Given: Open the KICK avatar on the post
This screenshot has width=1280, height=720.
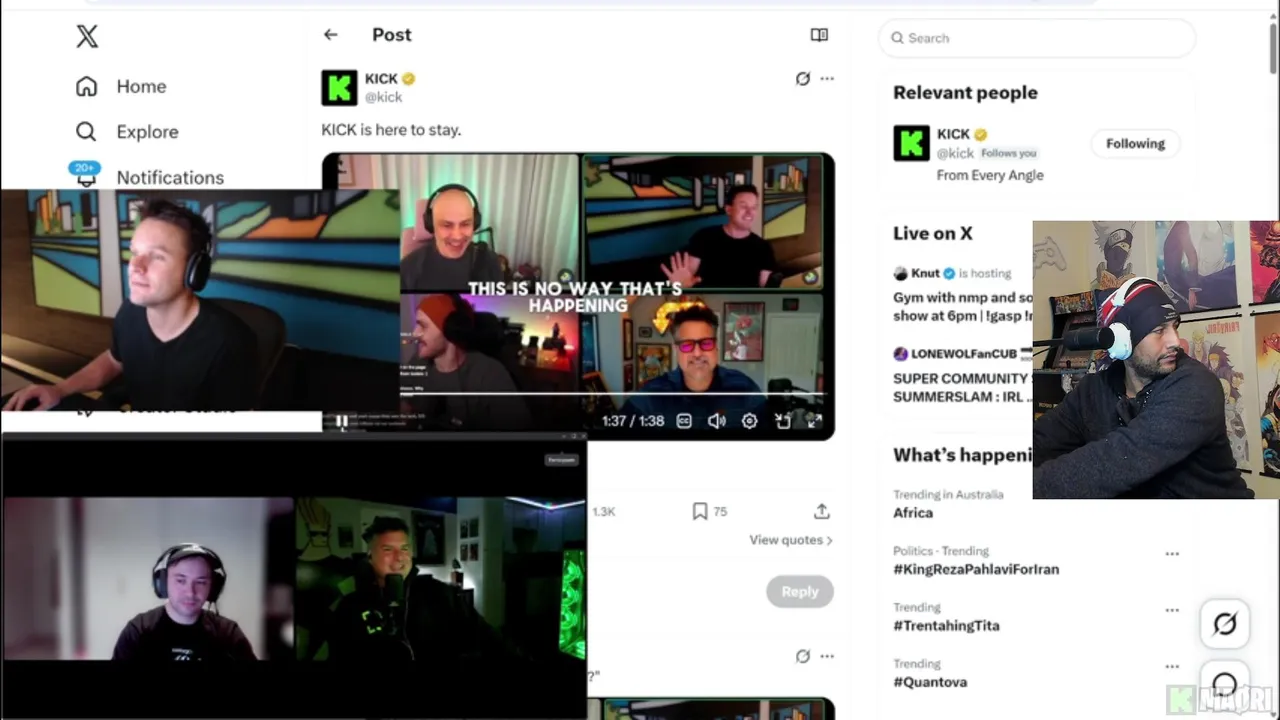Looking at the screenshot, I should [x=339, y=88].
